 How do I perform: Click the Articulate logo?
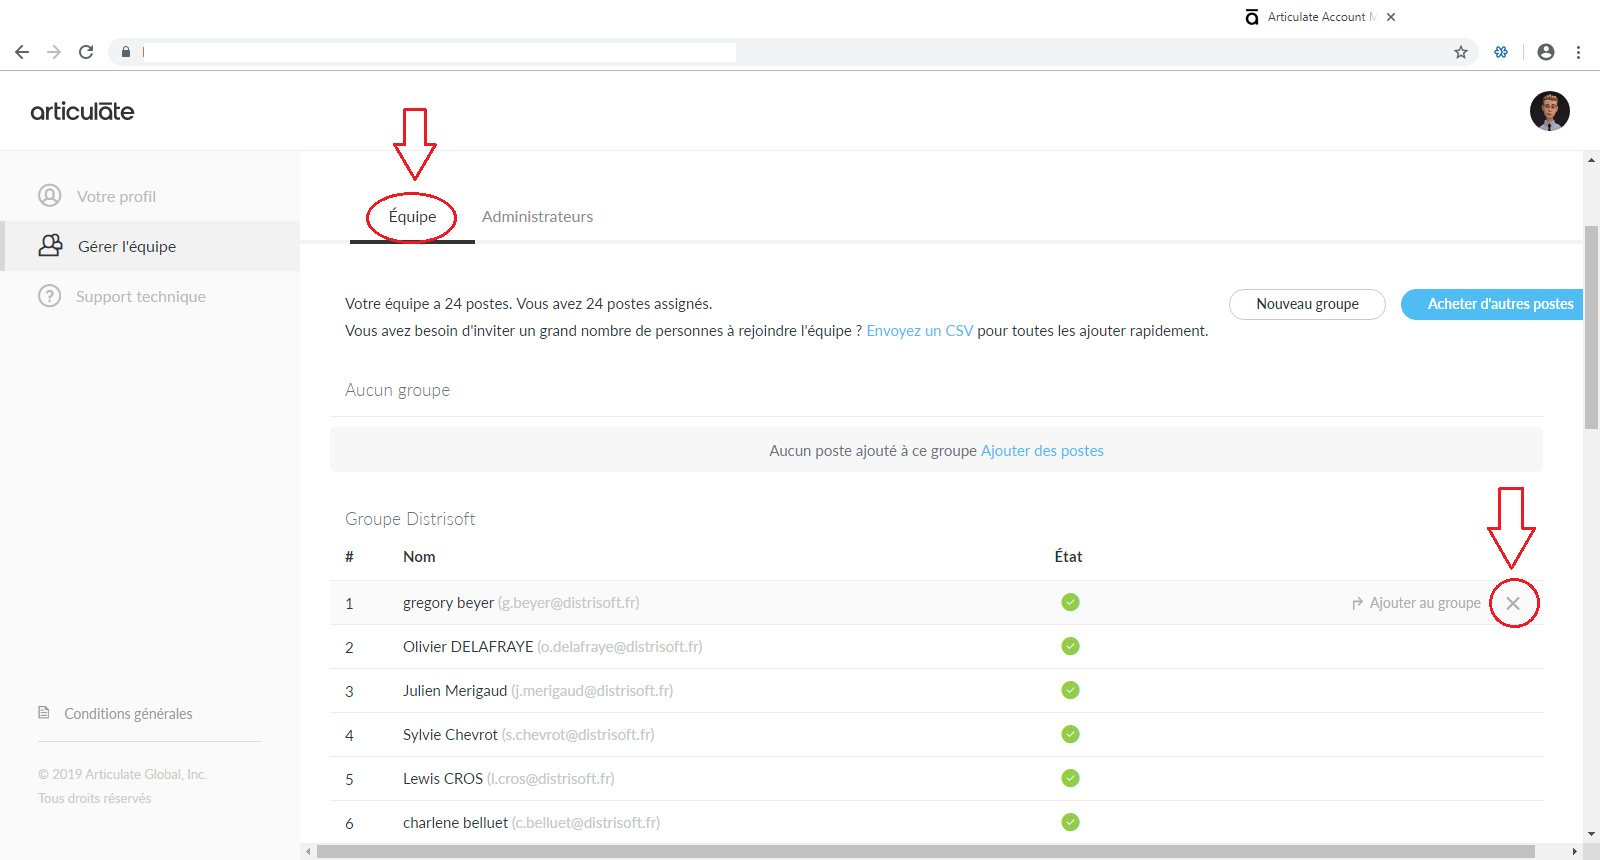tap(82, 111)
